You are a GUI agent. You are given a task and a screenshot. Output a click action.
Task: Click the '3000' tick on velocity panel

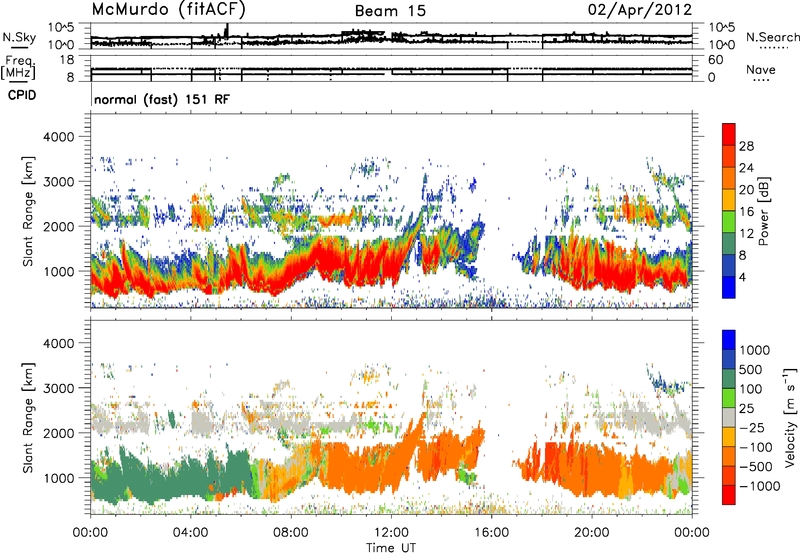(x=60, y=388)
